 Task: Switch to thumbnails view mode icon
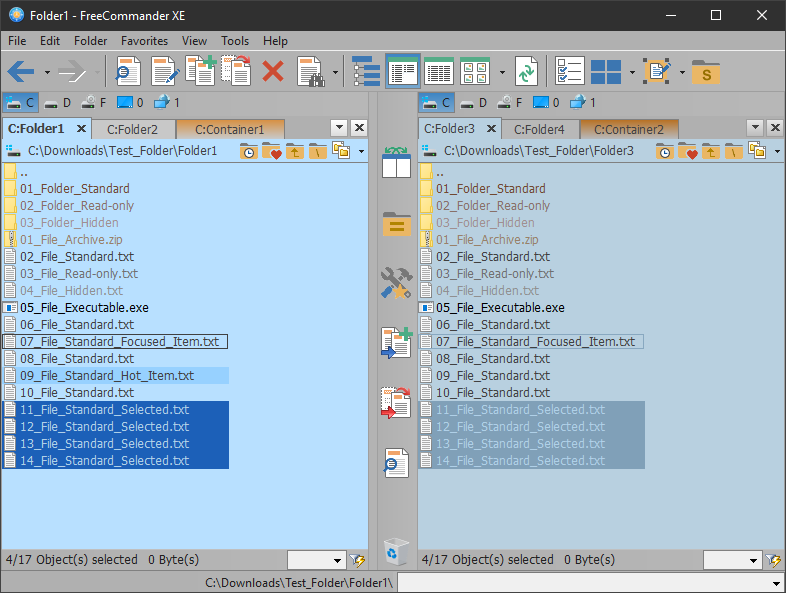point(475,71)
